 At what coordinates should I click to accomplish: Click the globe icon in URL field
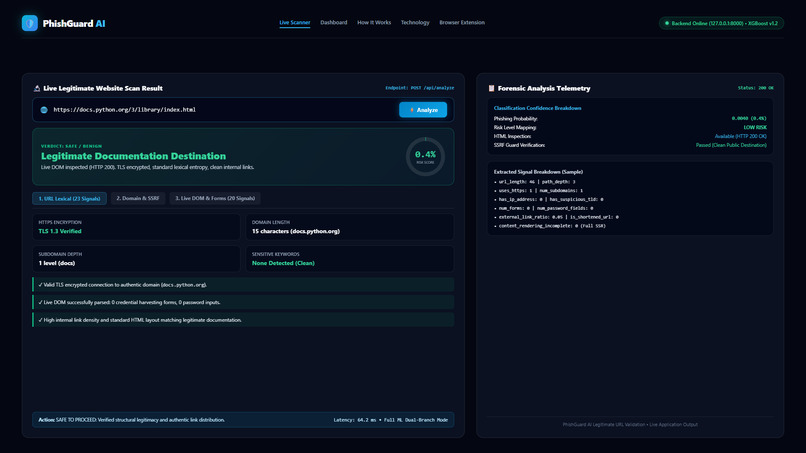point(44,110)
